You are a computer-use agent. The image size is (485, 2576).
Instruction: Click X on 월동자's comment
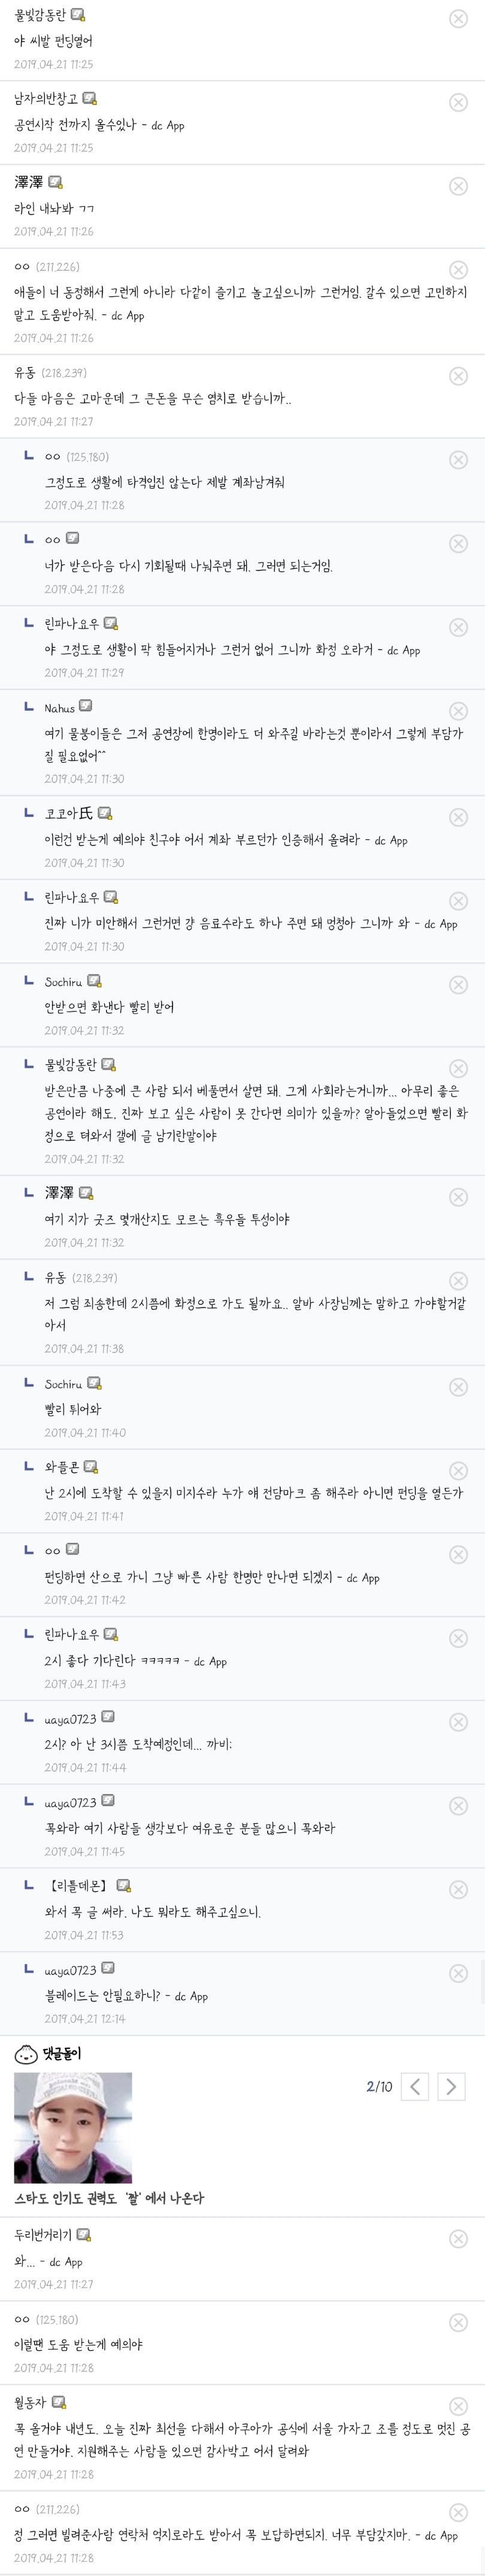458,2406
